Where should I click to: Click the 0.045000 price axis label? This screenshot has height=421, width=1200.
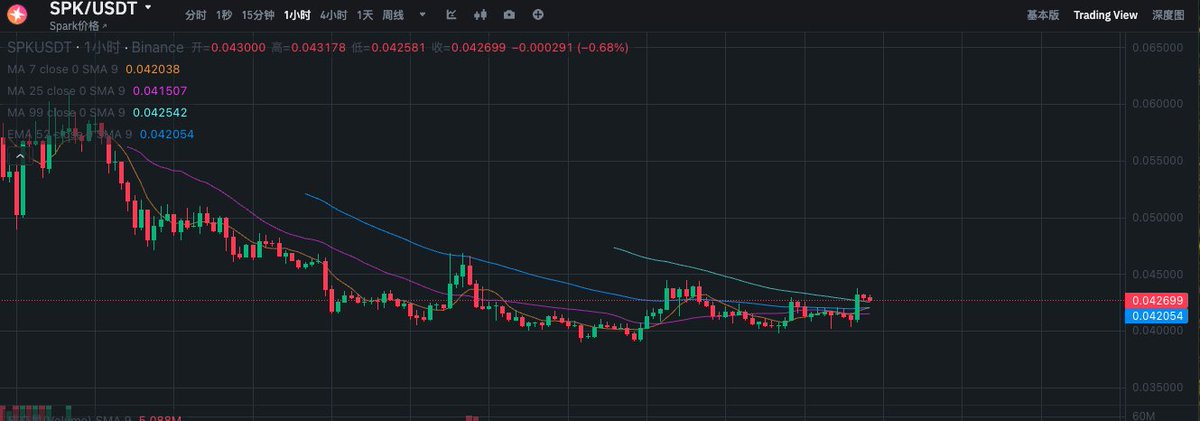pos(1156,274)
